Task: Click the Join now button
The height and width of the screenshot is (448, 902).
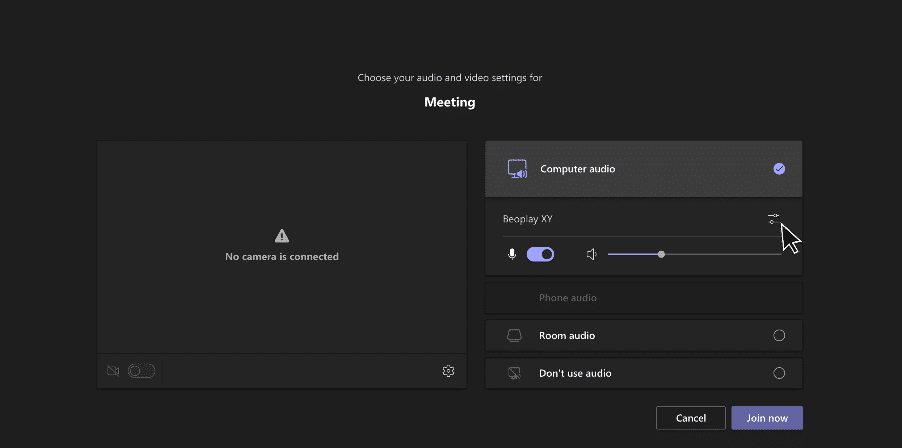Action: pyautogui.click(x=767, y=418)
